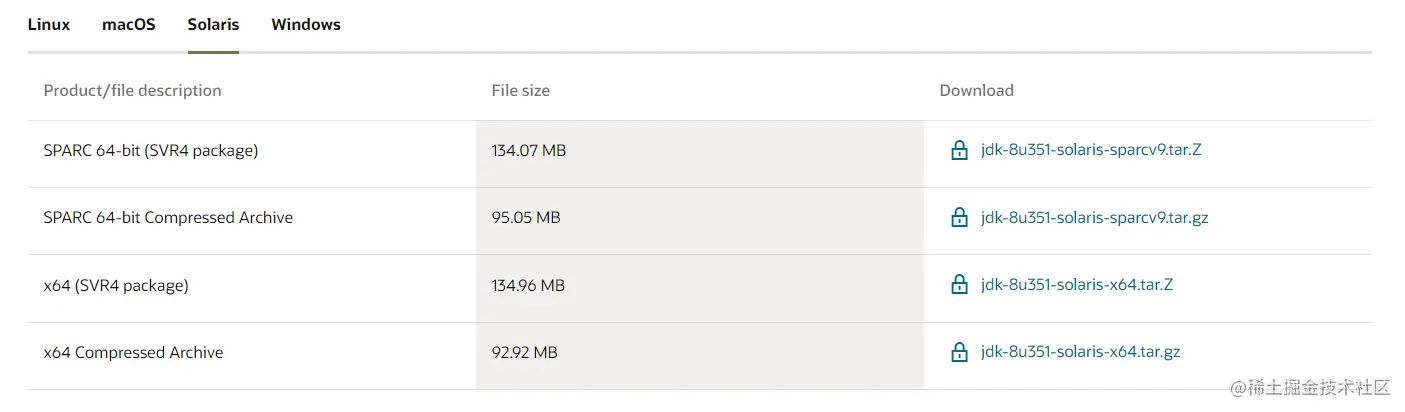Select the SPARC 64-bit (SVR4 package) row text
The width and height of the screenshot is (1405, 412).
[151, 151]
